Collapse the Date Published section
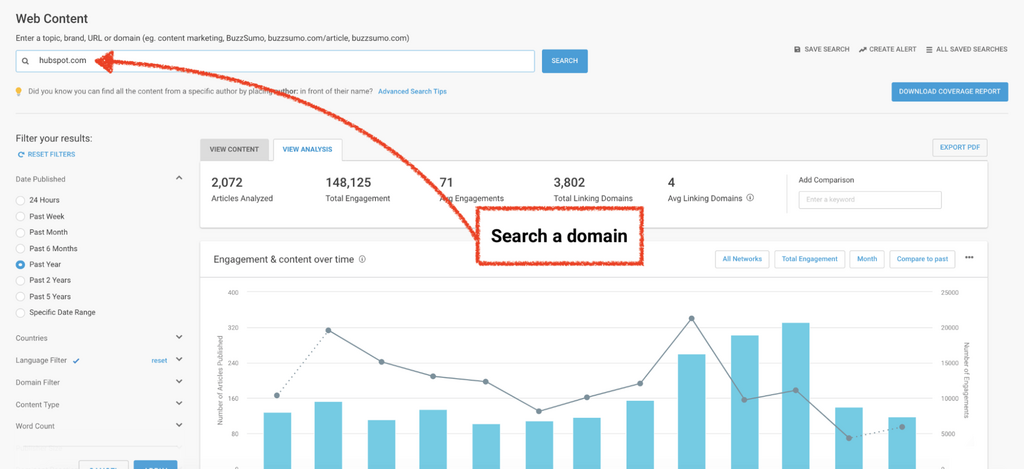This screenshot has height=469, width=1024. pyautogui.click(x=179, y=178)
